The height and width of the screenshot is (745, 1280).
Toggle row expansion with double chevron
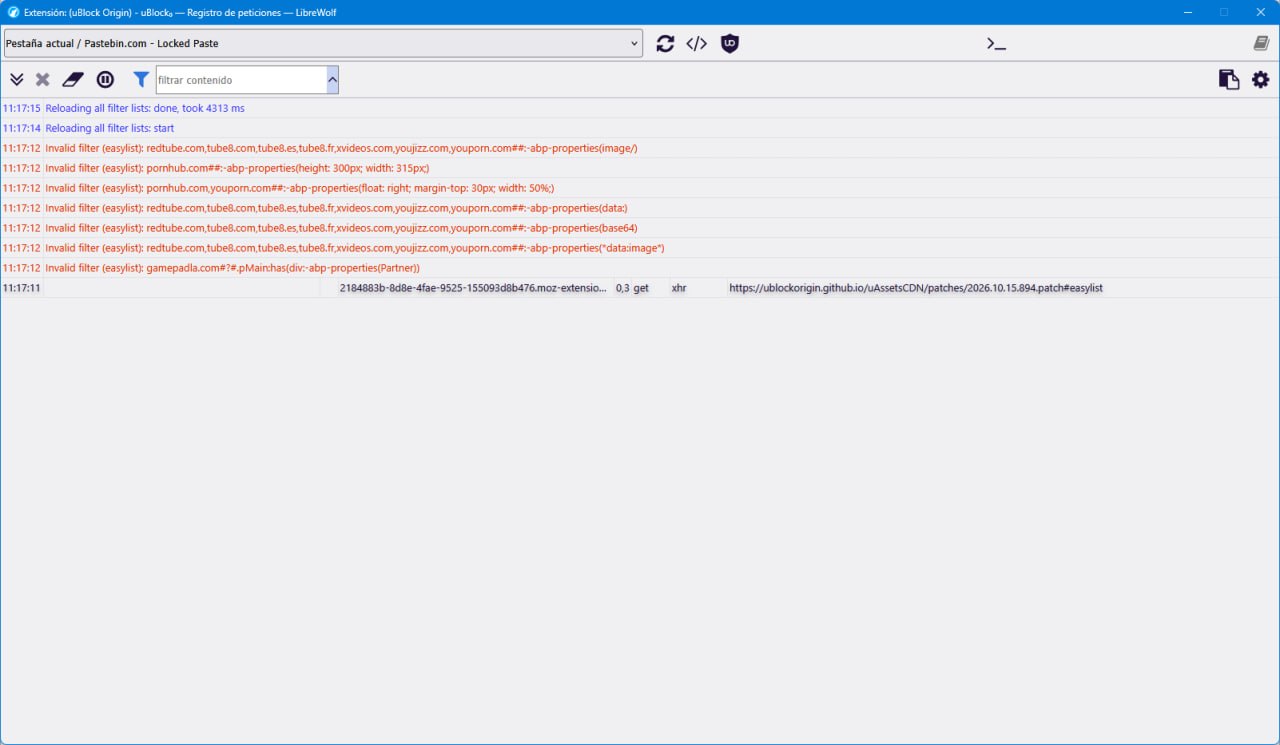click(x=17, y=80)
